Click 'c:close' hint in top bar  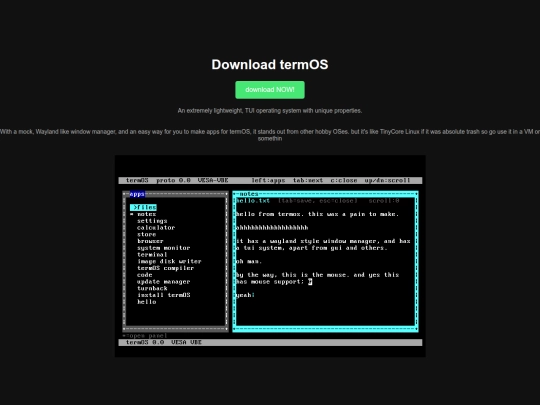click(344, 180)
